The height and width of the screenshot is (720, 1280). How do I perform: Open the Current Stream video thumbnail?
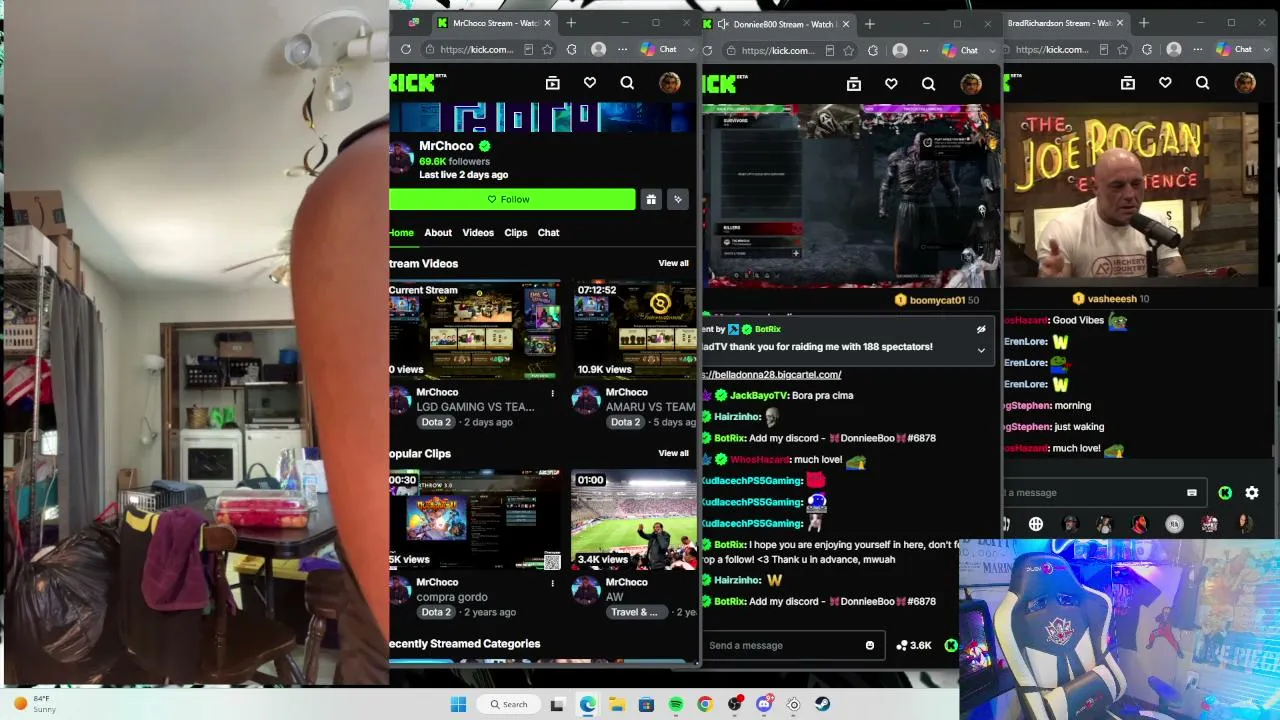(x=475, y=330)
